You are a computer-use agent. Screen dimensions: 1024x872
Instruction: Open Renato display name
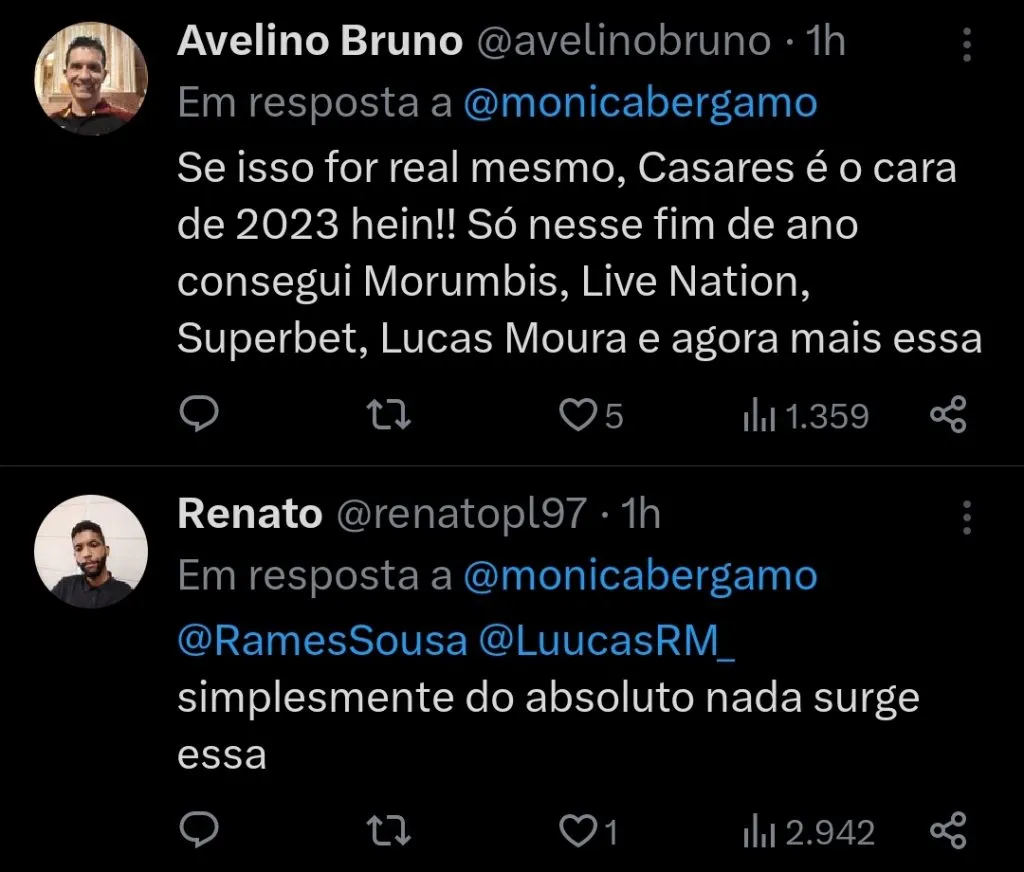(x=250, y=514)
